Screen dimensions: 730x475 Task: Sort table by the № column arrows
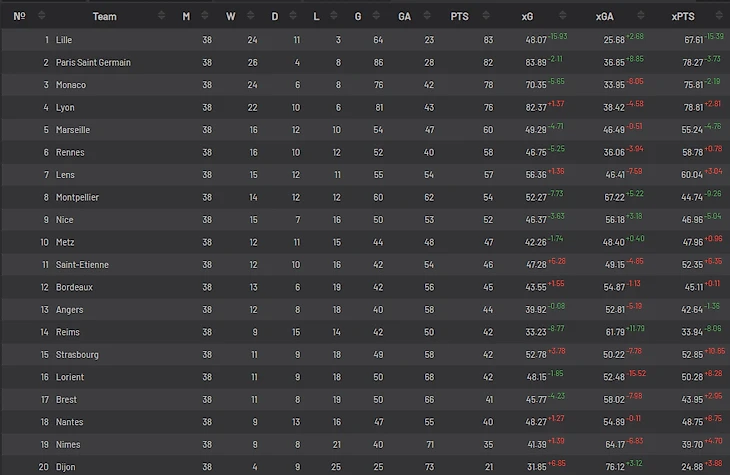tap(40, 16)
